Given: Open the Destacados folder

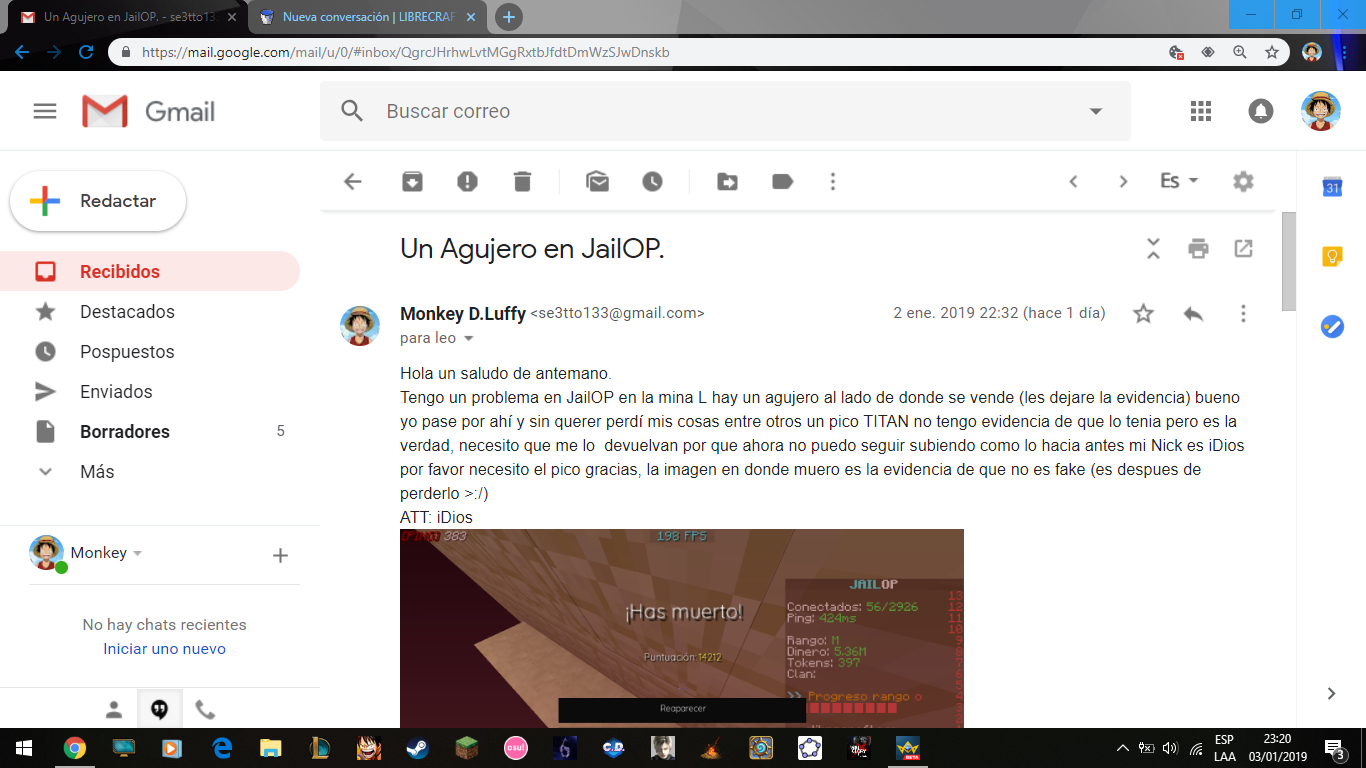Looking at the screenshot, I should point(150,311).
